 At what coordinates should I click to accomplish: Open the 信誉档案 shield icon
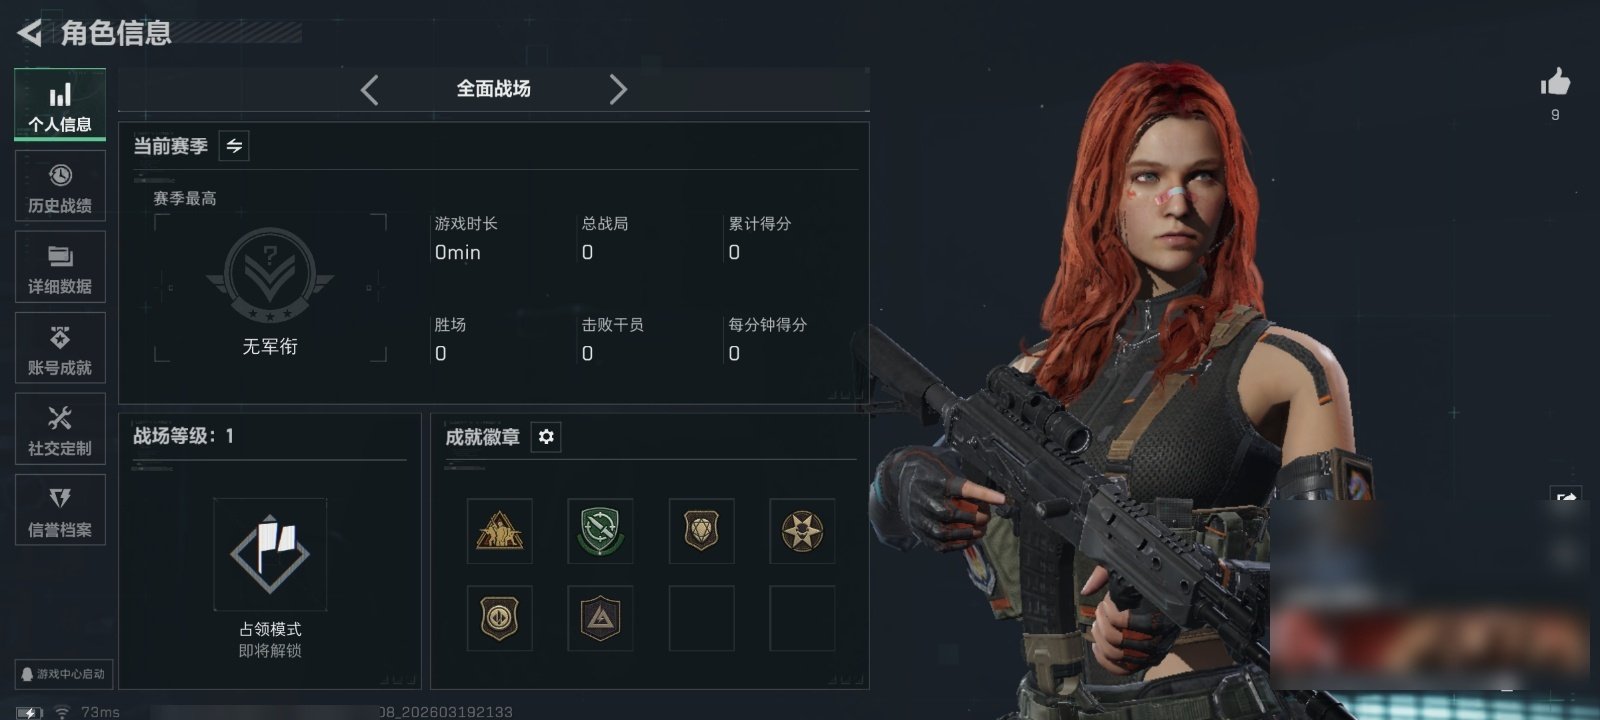(60, 510)
